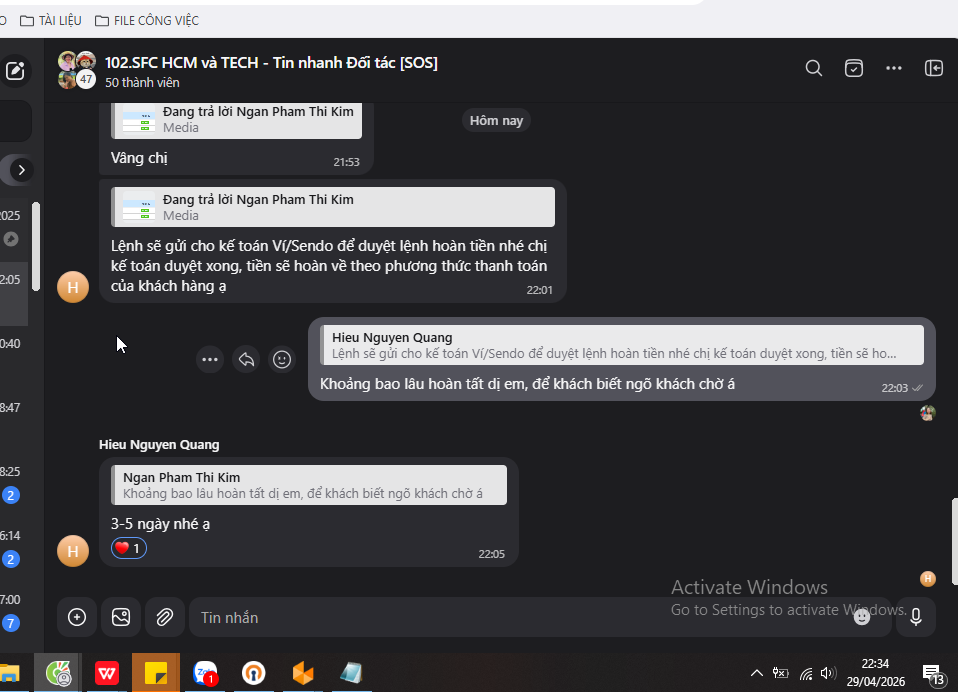Toggle the conversation info side panel
958x692 pixels.
(x=934, y=68)
